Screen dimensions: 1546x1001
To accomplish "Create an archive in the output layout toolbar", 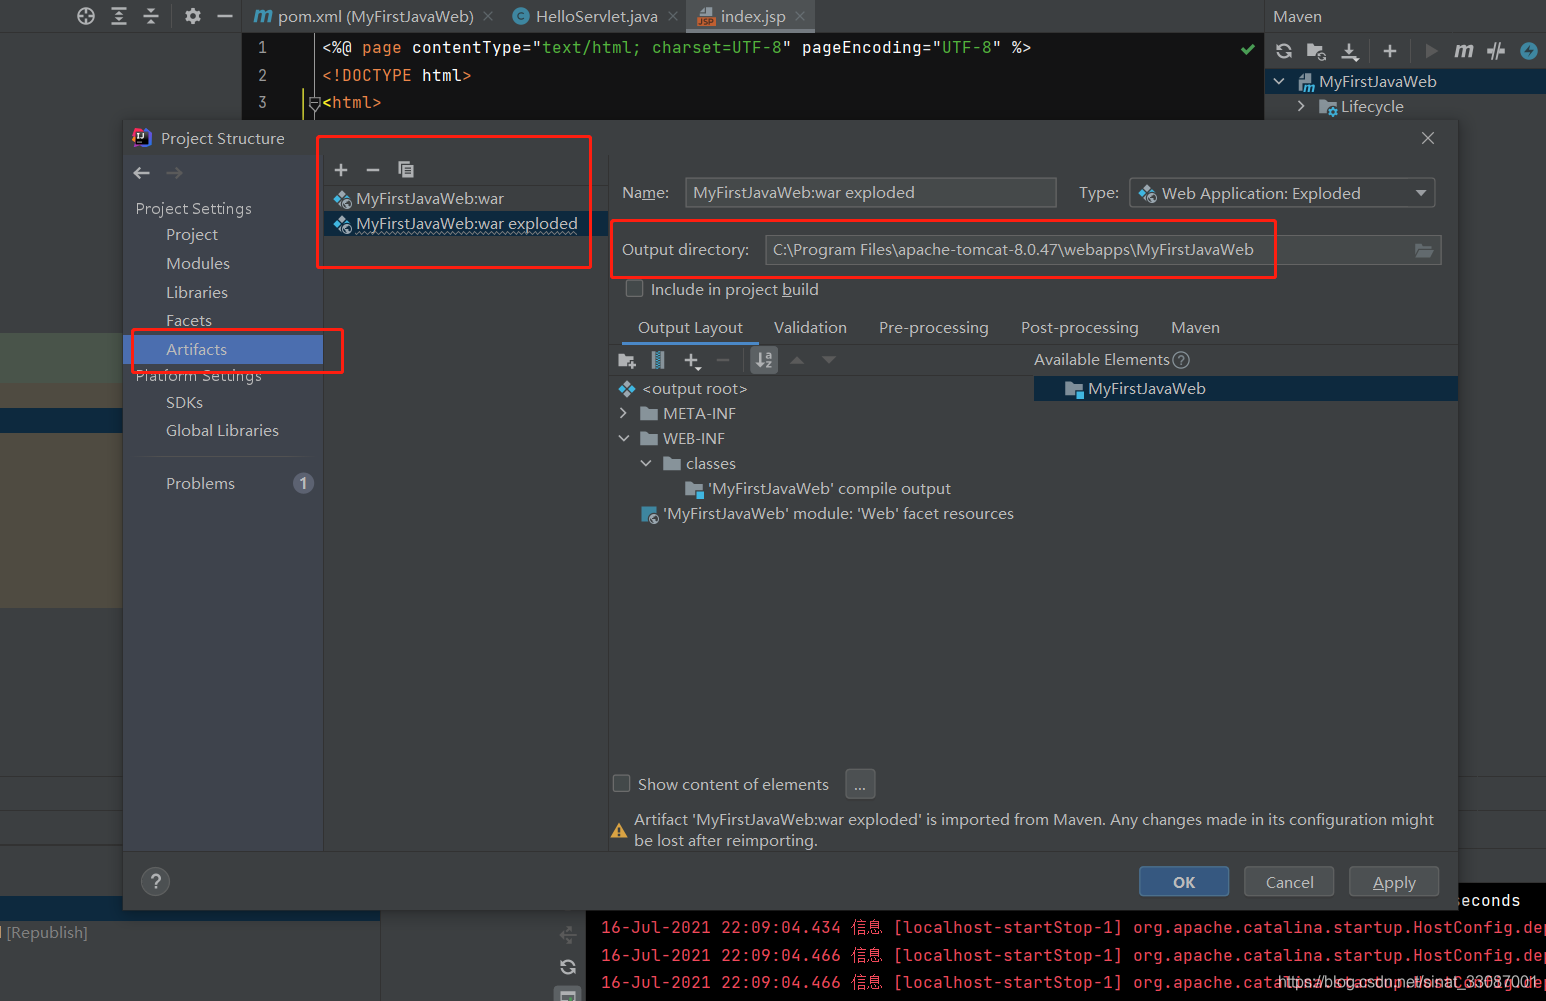I will point(658,360).
